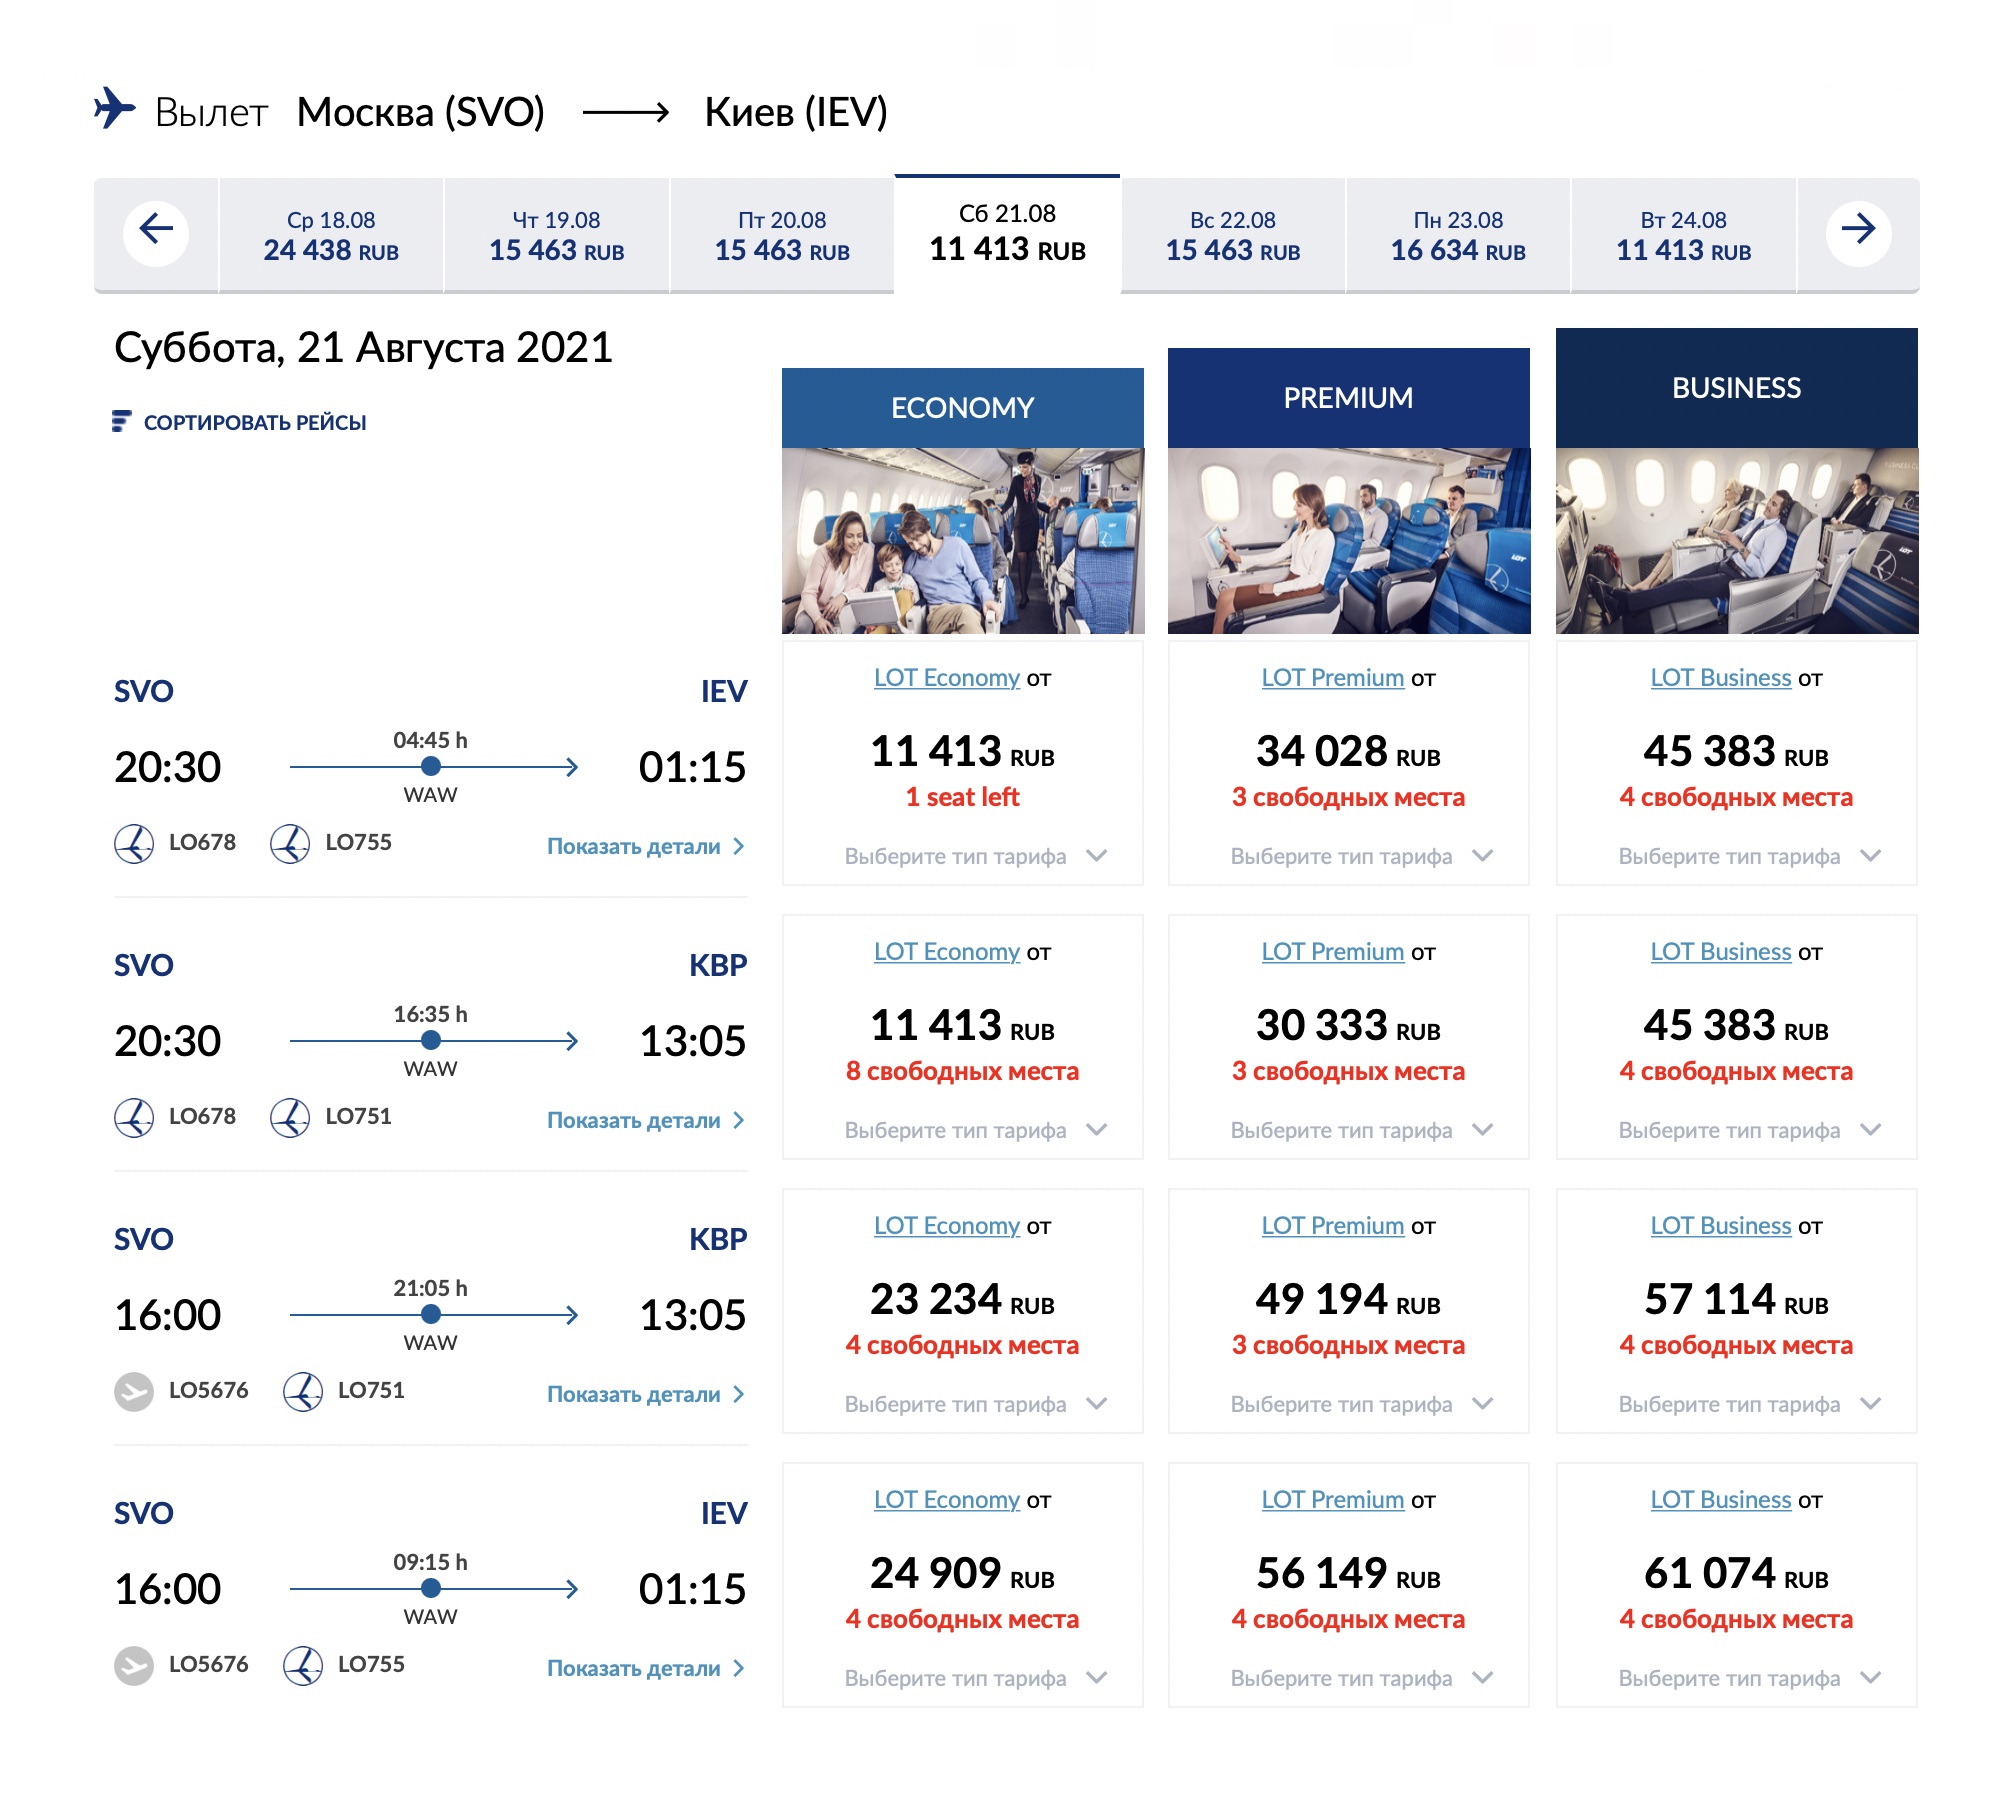2000x1796 pixels.
Task: Click the WAW stopover dot on 16:35 h flight
Action: tap(431, 1041)
